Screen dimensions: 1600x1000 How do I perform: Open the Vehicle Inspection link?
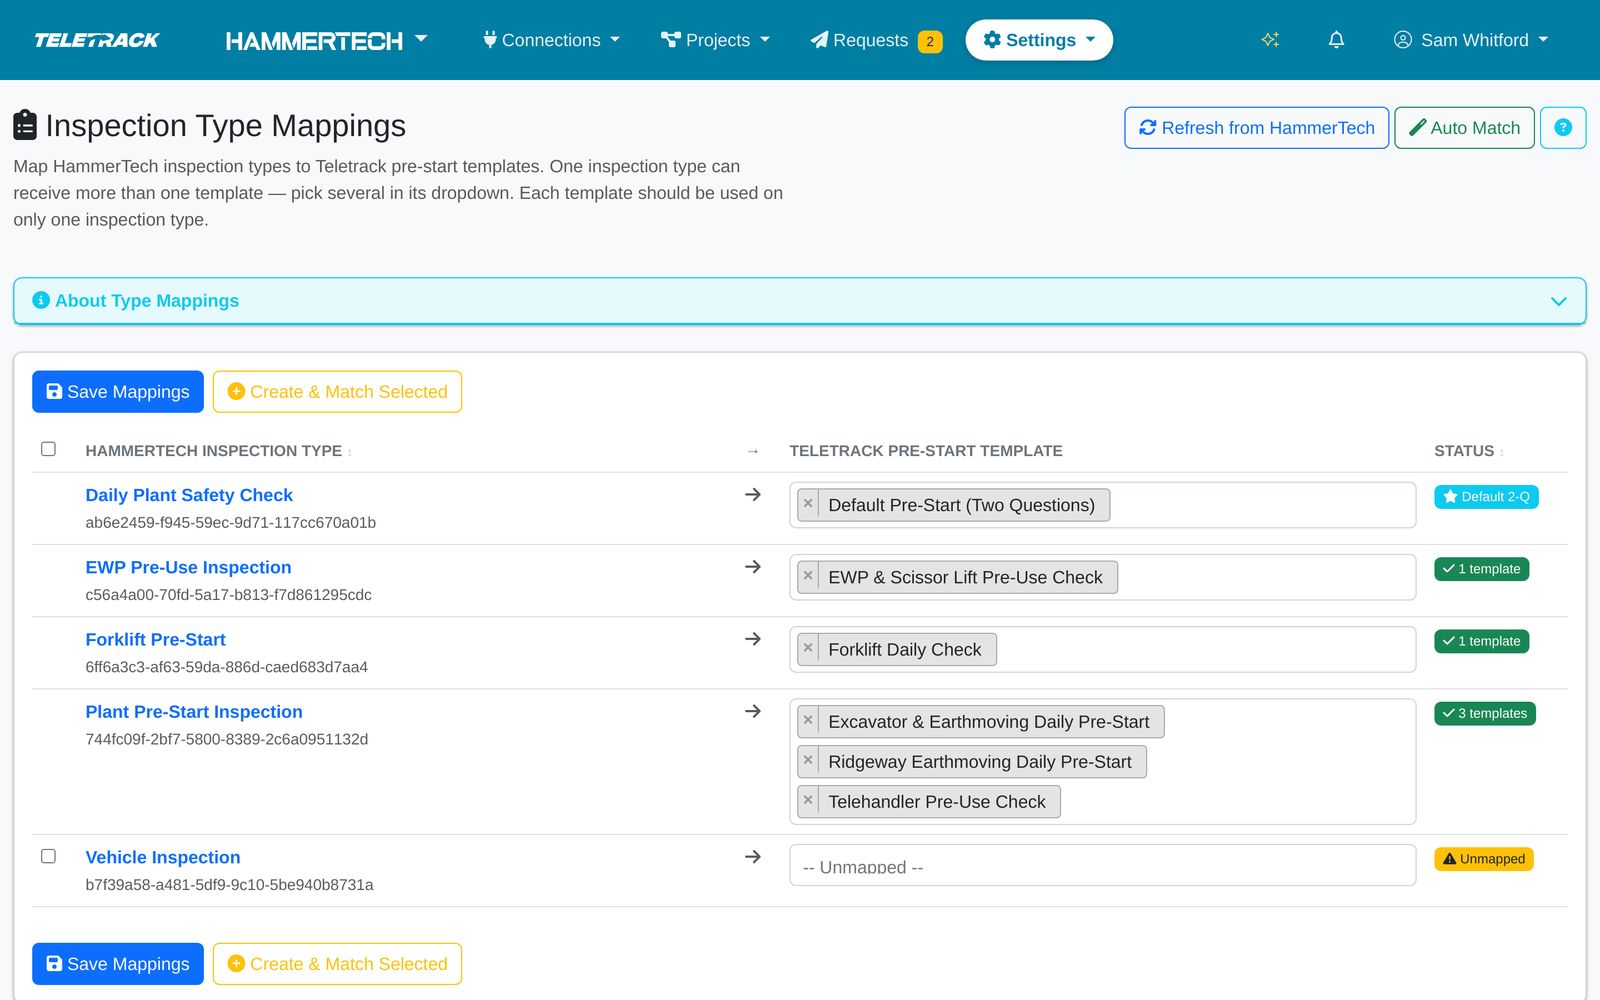click(x=163, y=857)
